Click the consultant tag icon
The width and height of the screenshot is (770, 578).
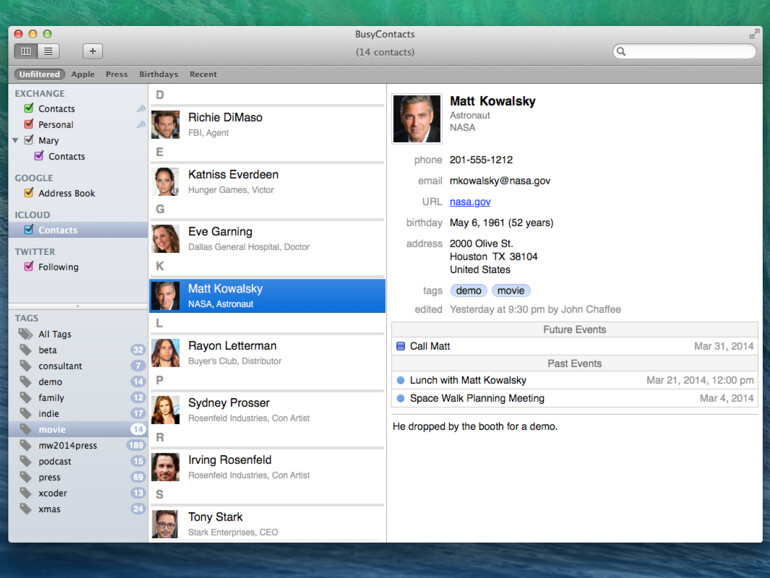26,366
